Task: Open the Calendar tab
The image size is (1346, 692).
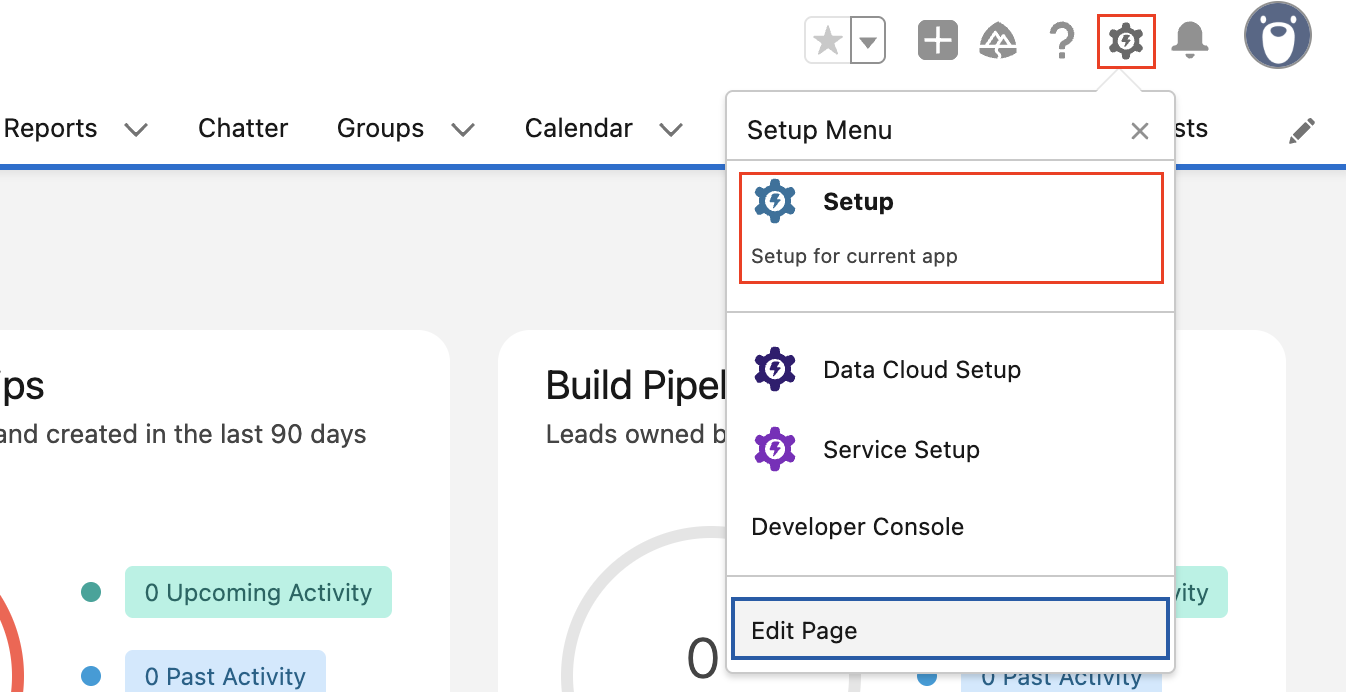Action: [x=579, y=129]
